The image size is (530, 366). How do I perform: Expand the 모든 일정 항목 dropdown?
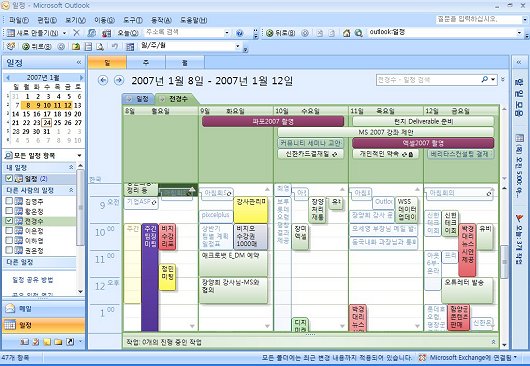point(79,155)
